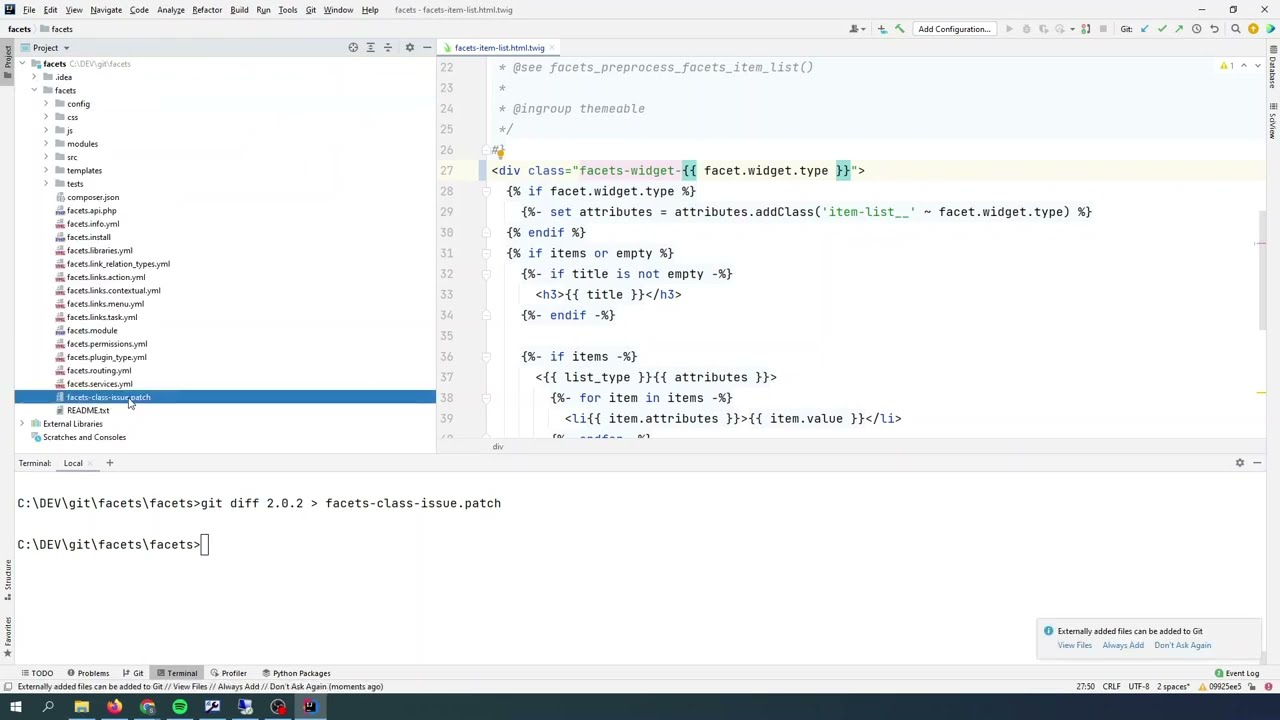Click the intention lightbulb on line 27

tap(499, 155)
